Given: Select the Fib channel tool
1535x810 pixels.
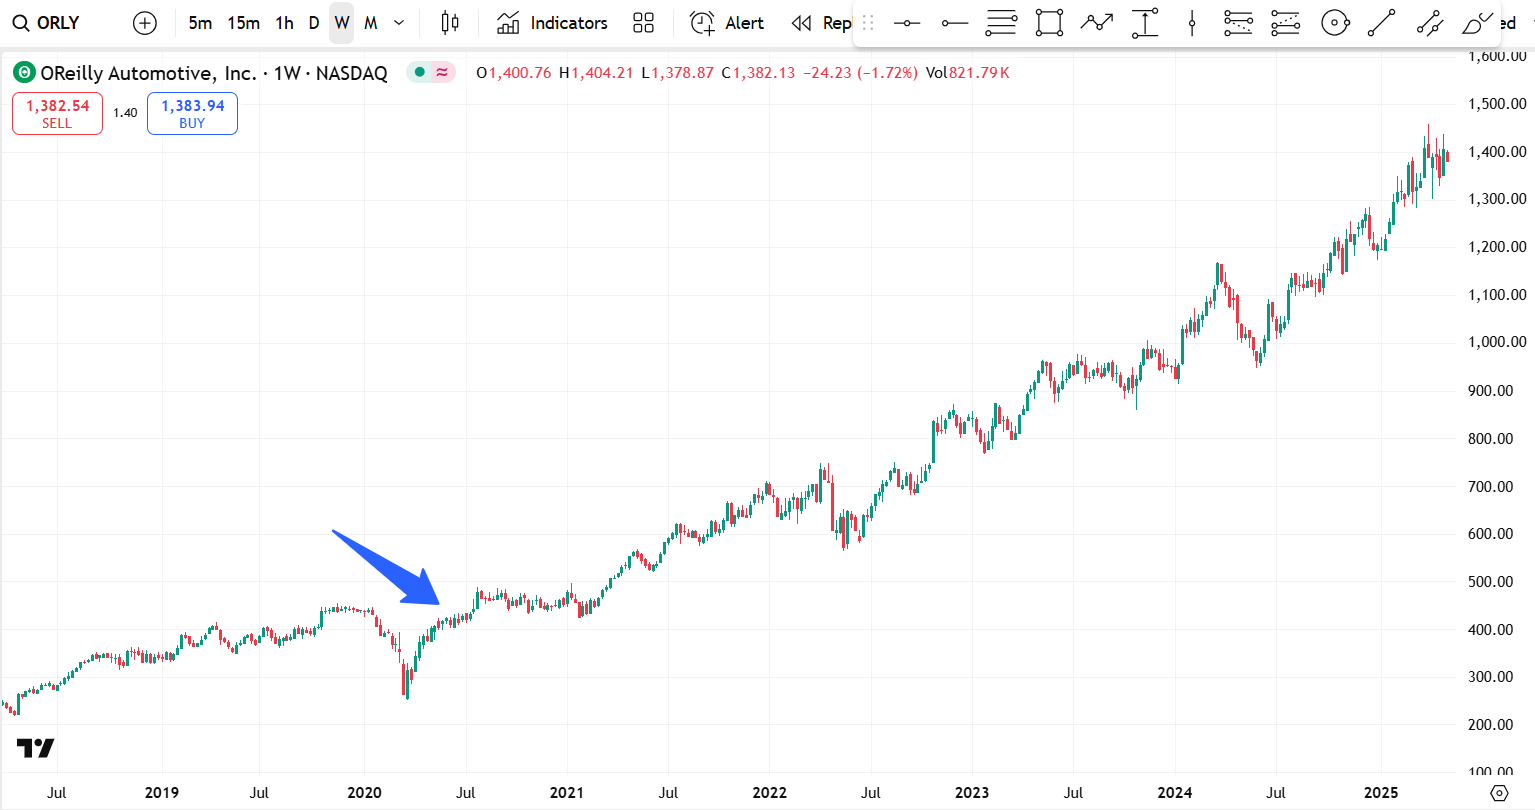Looking at the screenshot, I should pos(1286,22).
